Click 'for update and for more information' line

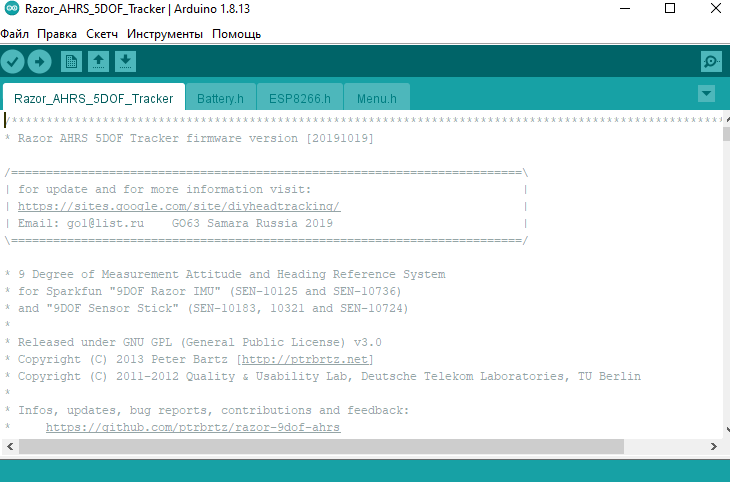click(164, 190)
